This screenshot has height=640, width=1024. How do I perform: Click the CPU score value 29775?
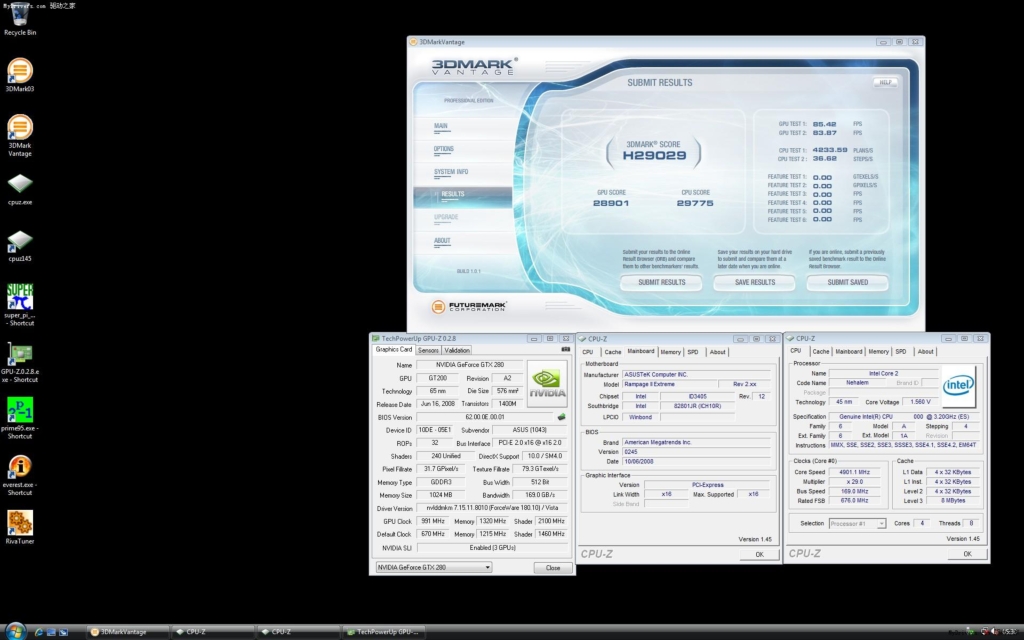695,203
